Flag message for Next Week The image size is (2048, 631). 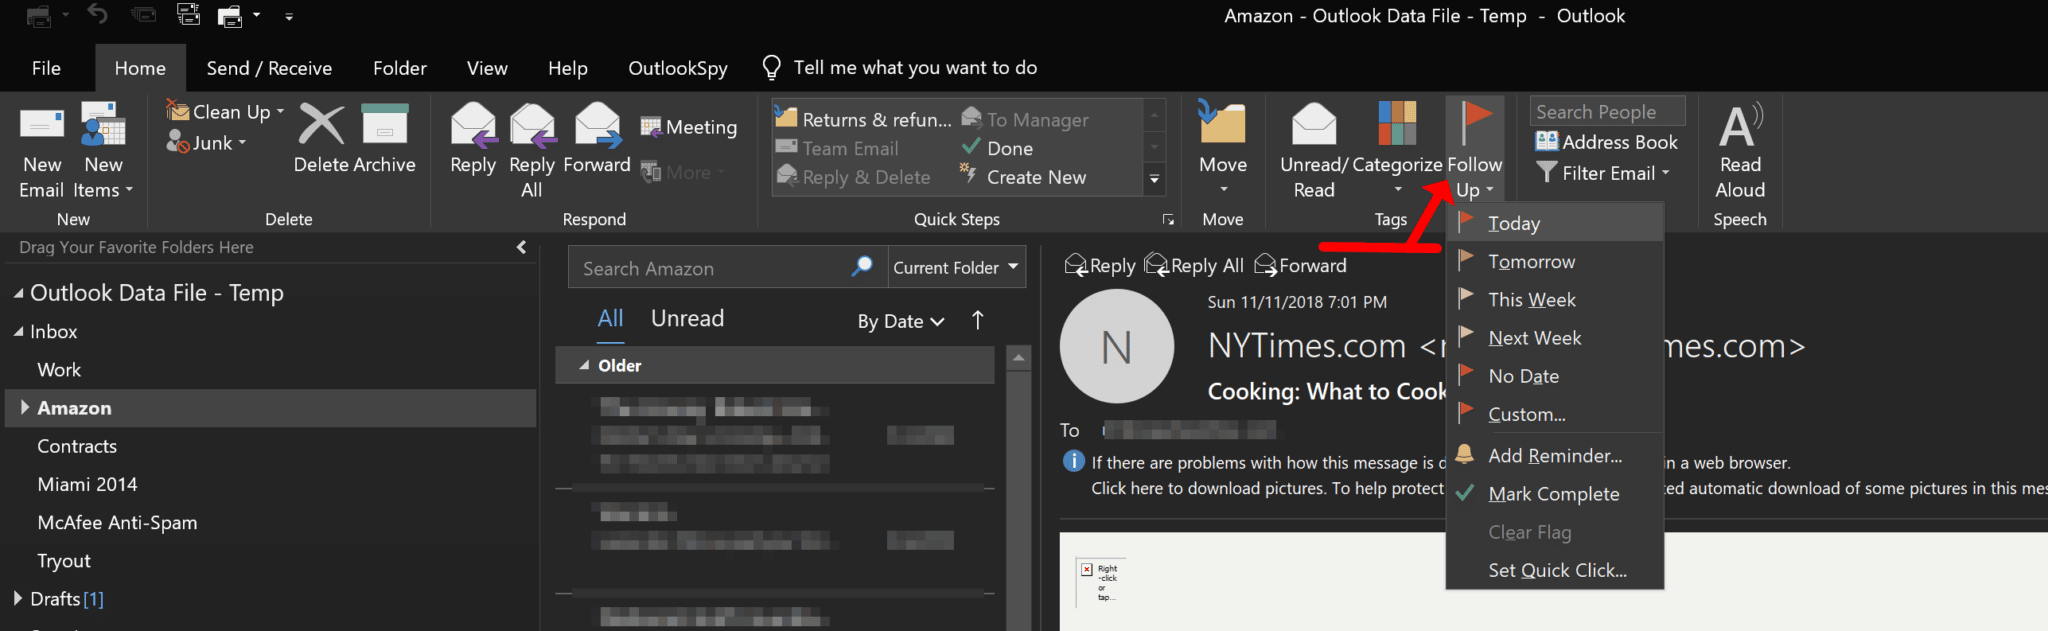(x=1555, y=337)
